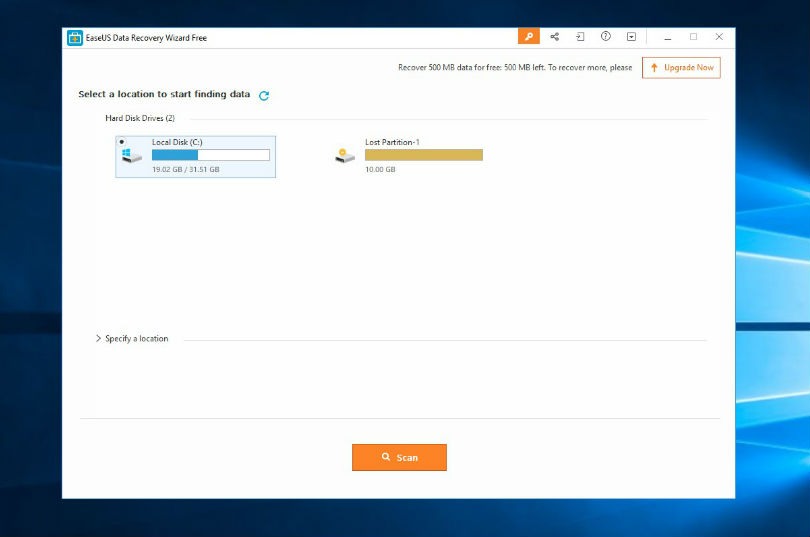The height and width of the screenshot is (537, 810).
Task: Click the Local Disk (C:) Windows drive icon
Action: click(x=132, y=155)
